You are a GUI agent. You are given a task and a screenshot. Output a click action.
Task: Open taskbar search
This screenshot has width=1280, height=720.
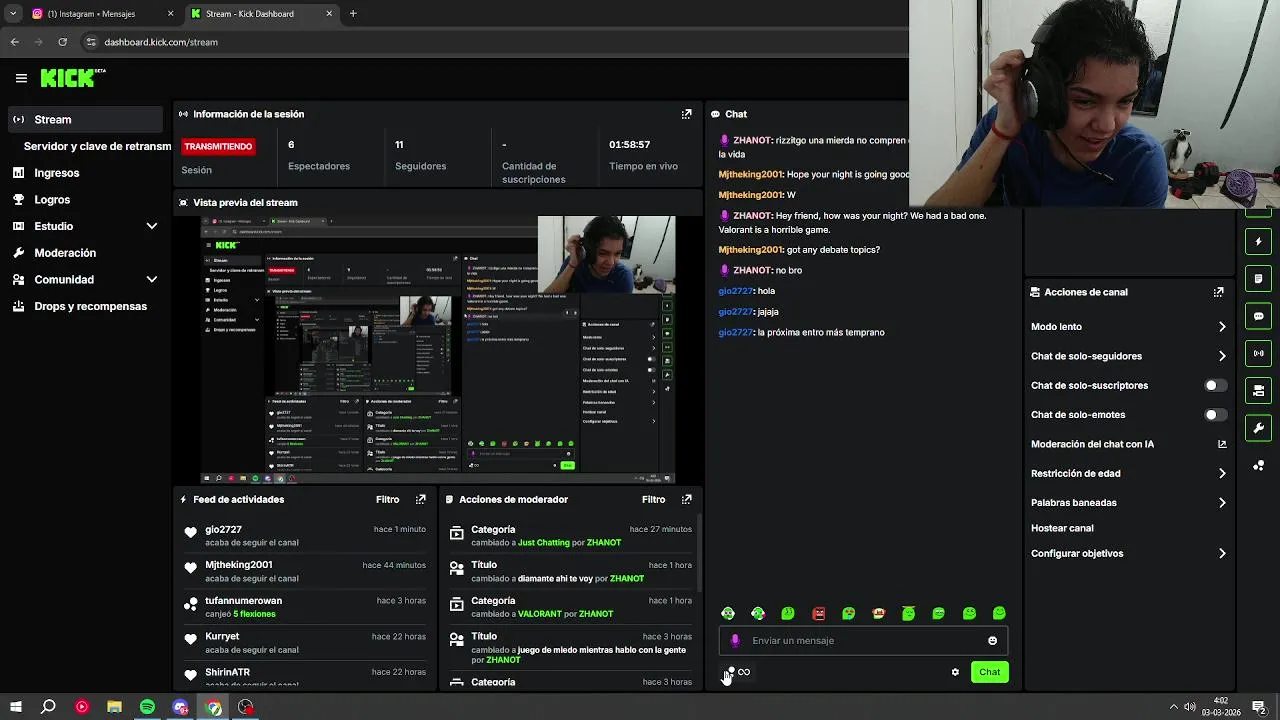(48, 707)
